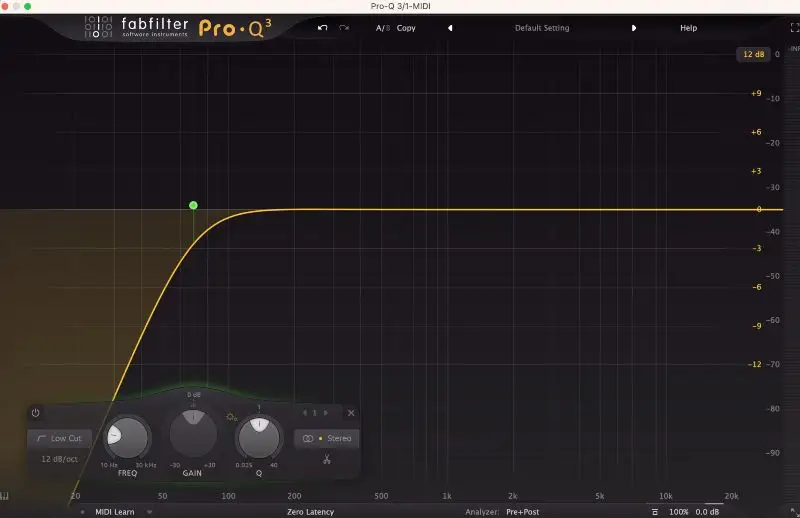Click the resize icon in bottom-right corner

click(792, 511)
